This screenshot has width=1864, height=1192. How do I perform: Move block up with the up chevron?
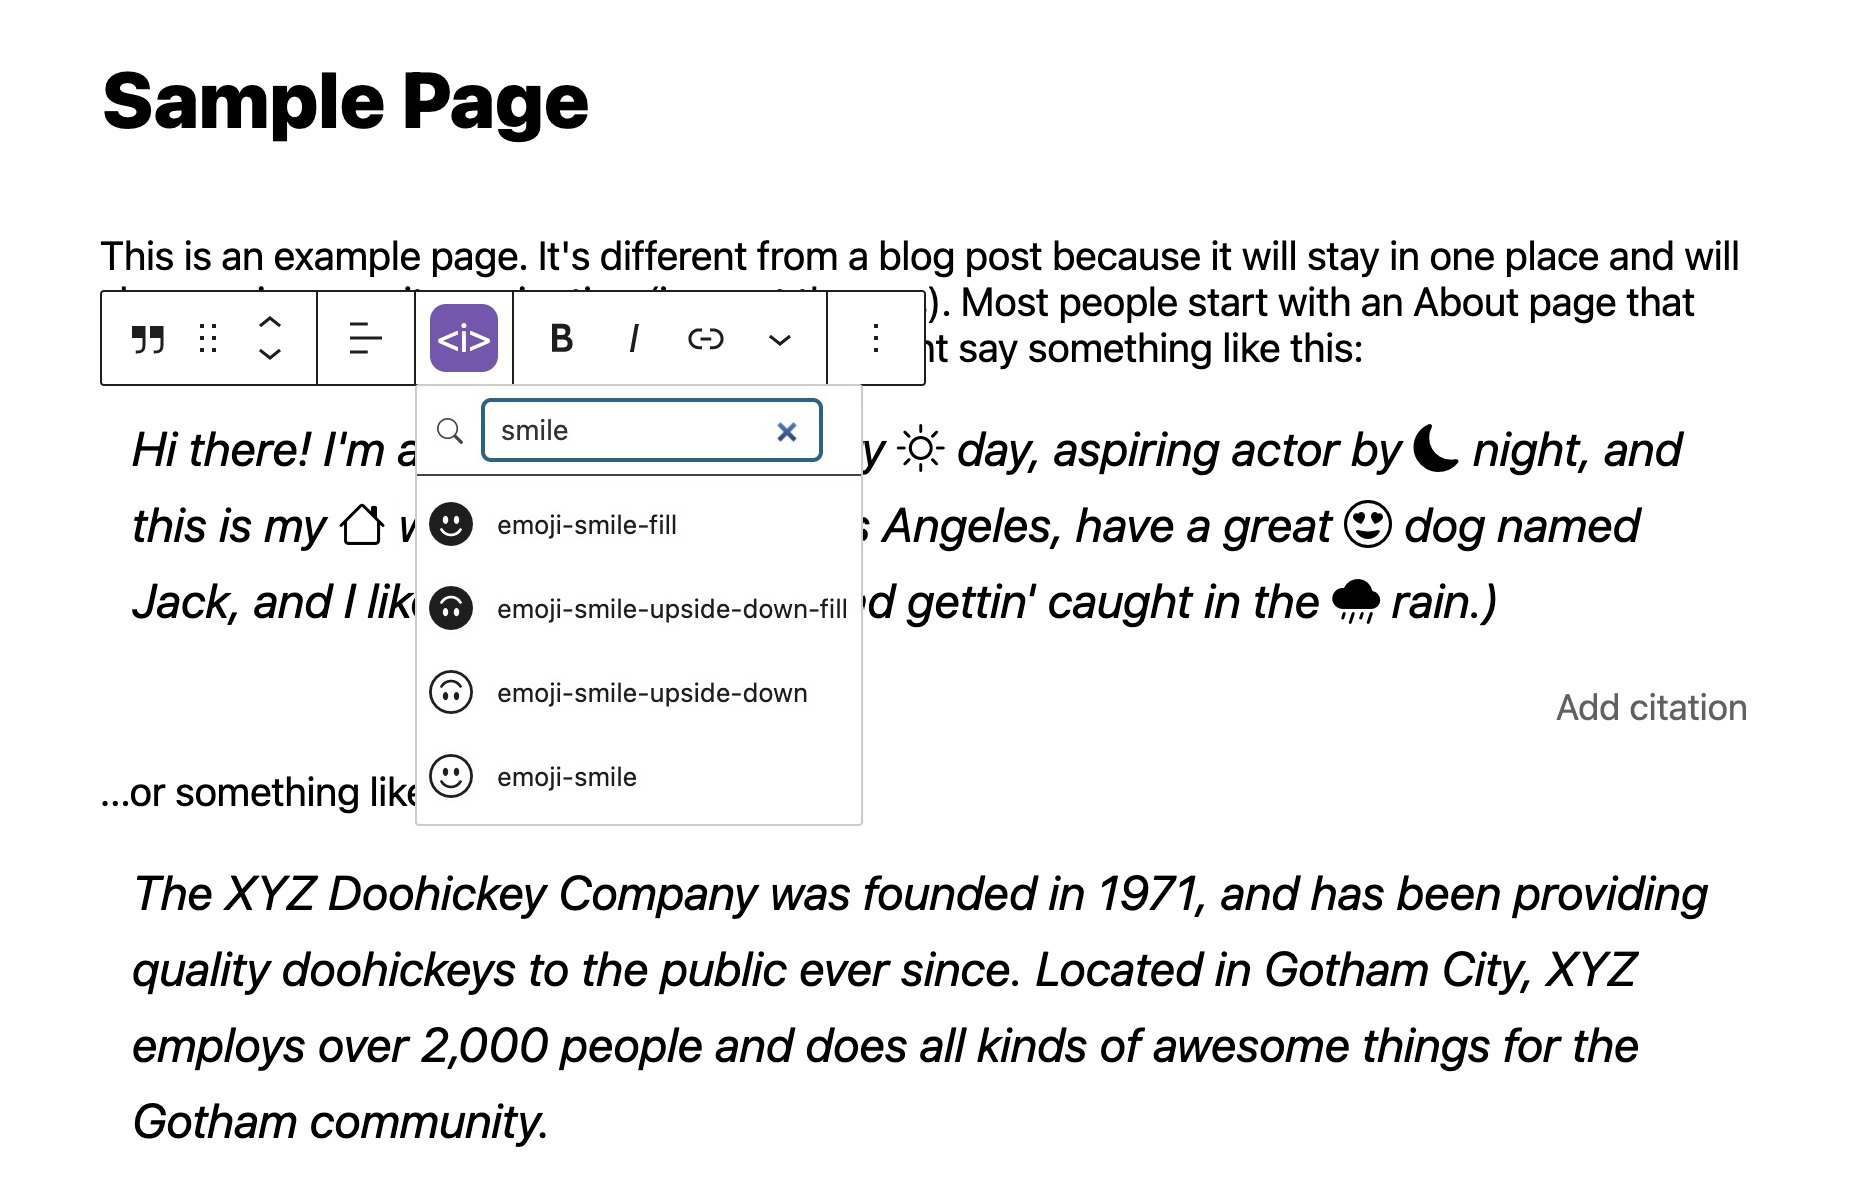coord(270,323)
